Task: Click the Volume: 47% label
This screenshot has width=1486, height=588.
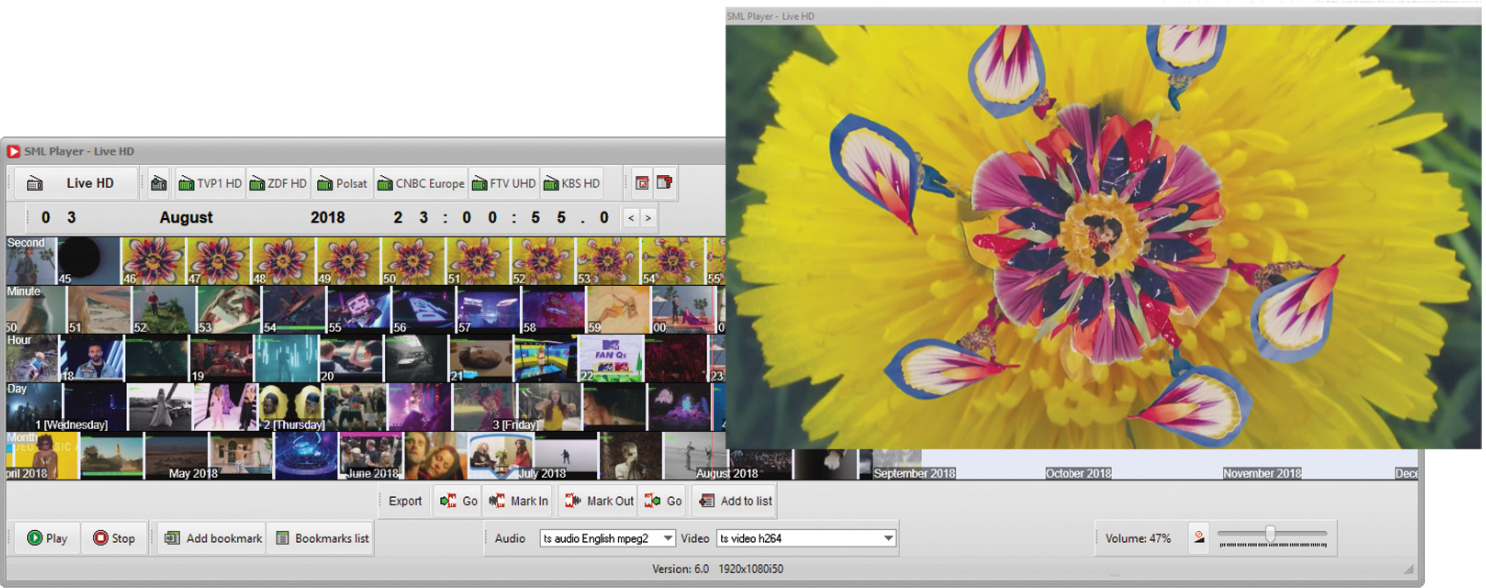Action: pos(1138,538)
